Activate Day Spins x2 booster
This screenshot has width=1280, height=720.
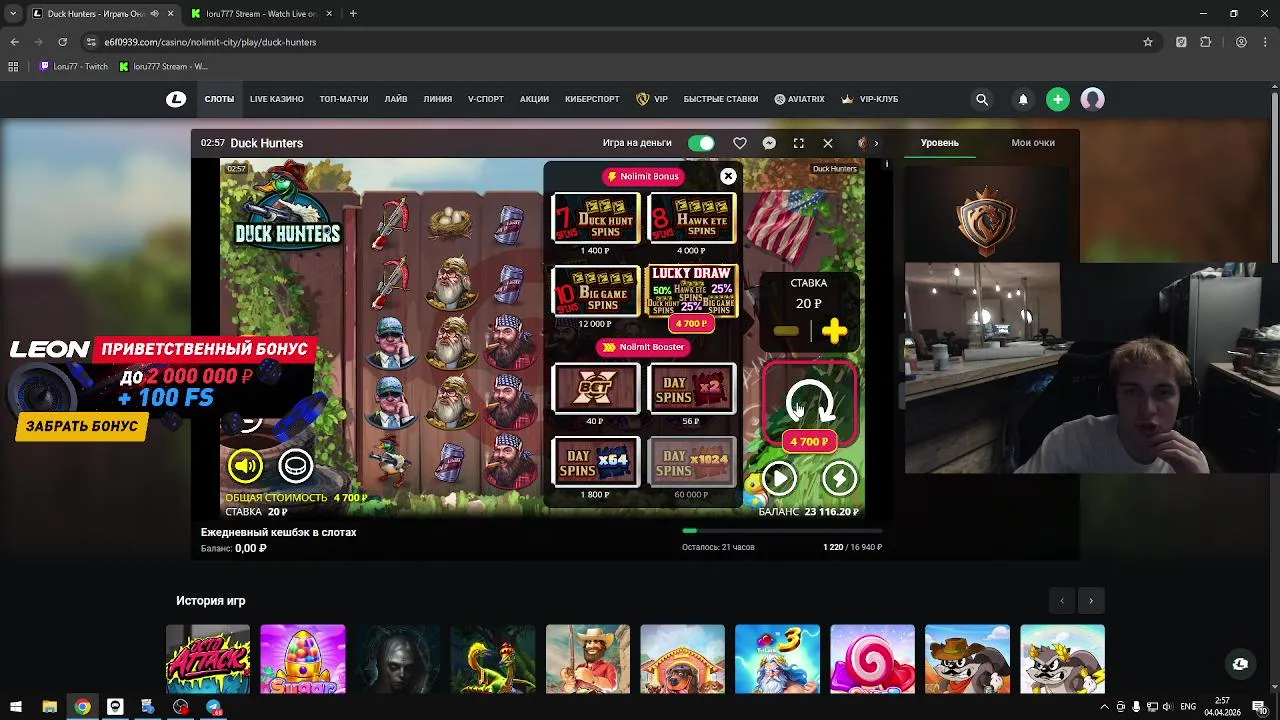click(x=692, y=388)
